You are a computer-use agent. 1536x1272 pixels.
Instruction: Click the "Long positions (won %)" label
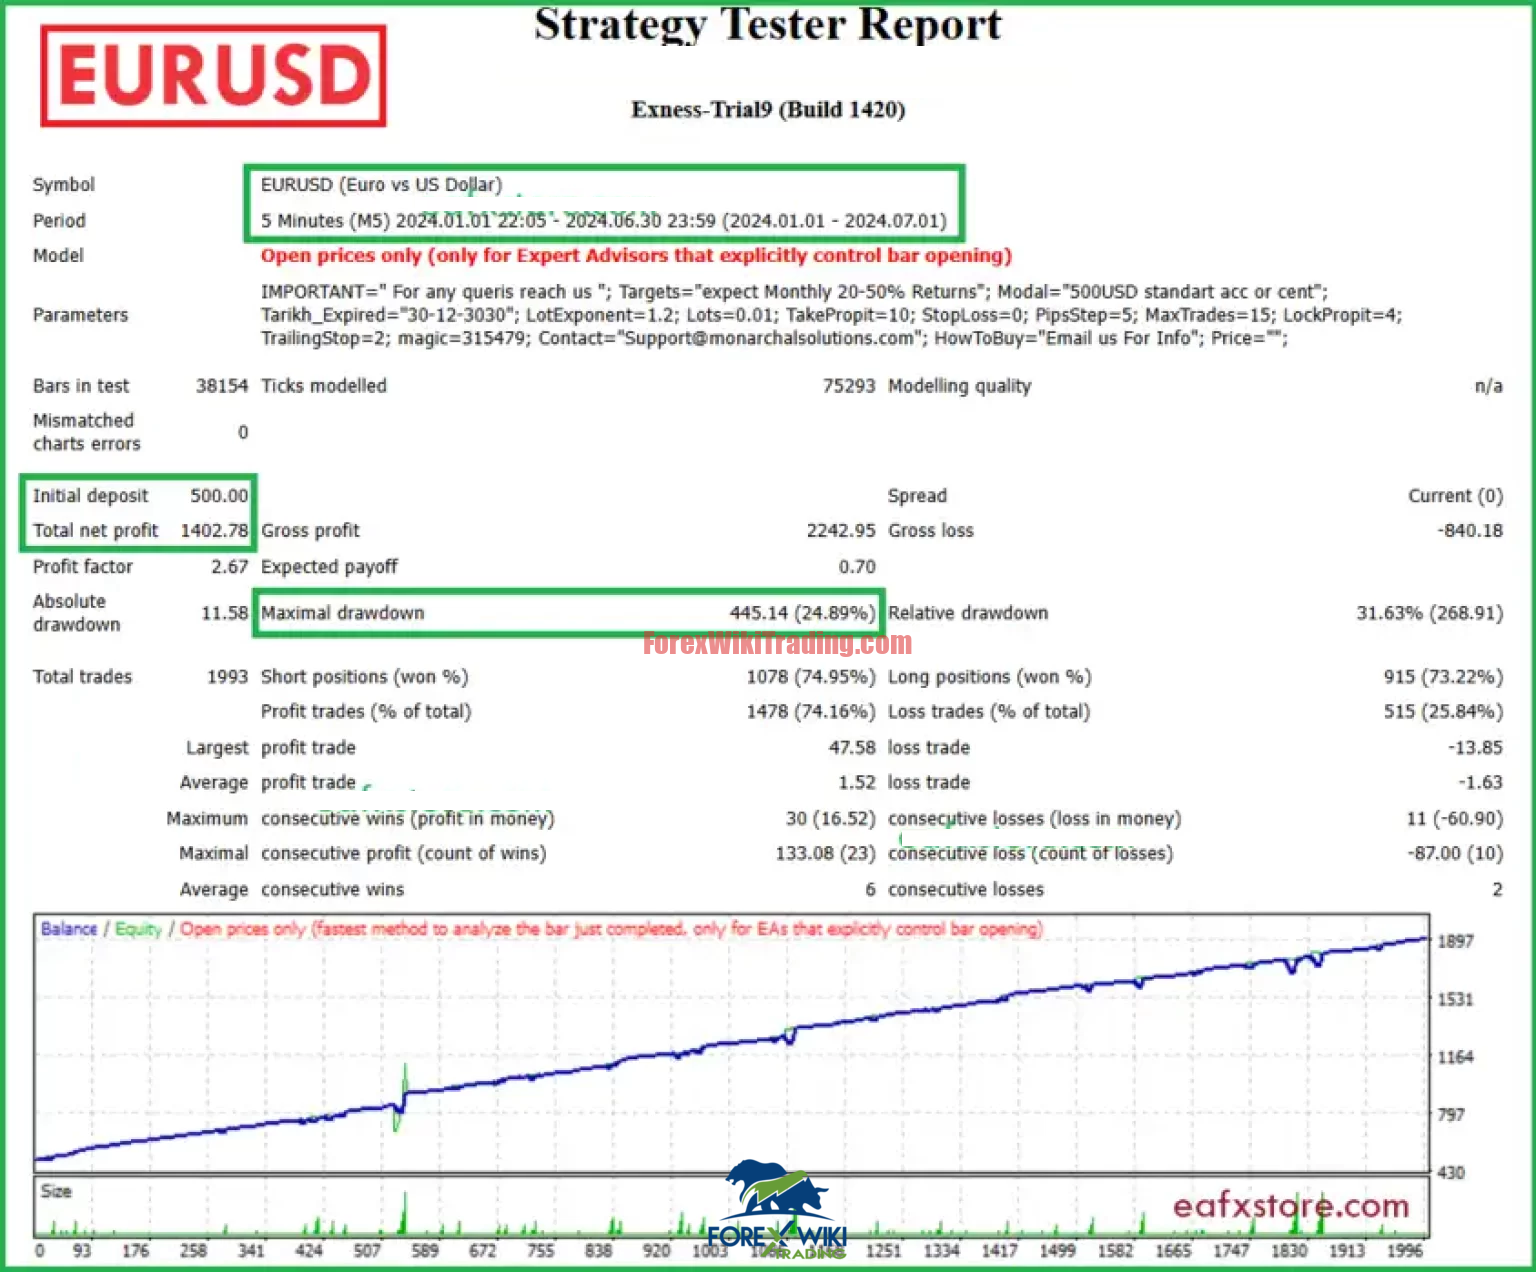pyautogui.click(x=989, y=677)
